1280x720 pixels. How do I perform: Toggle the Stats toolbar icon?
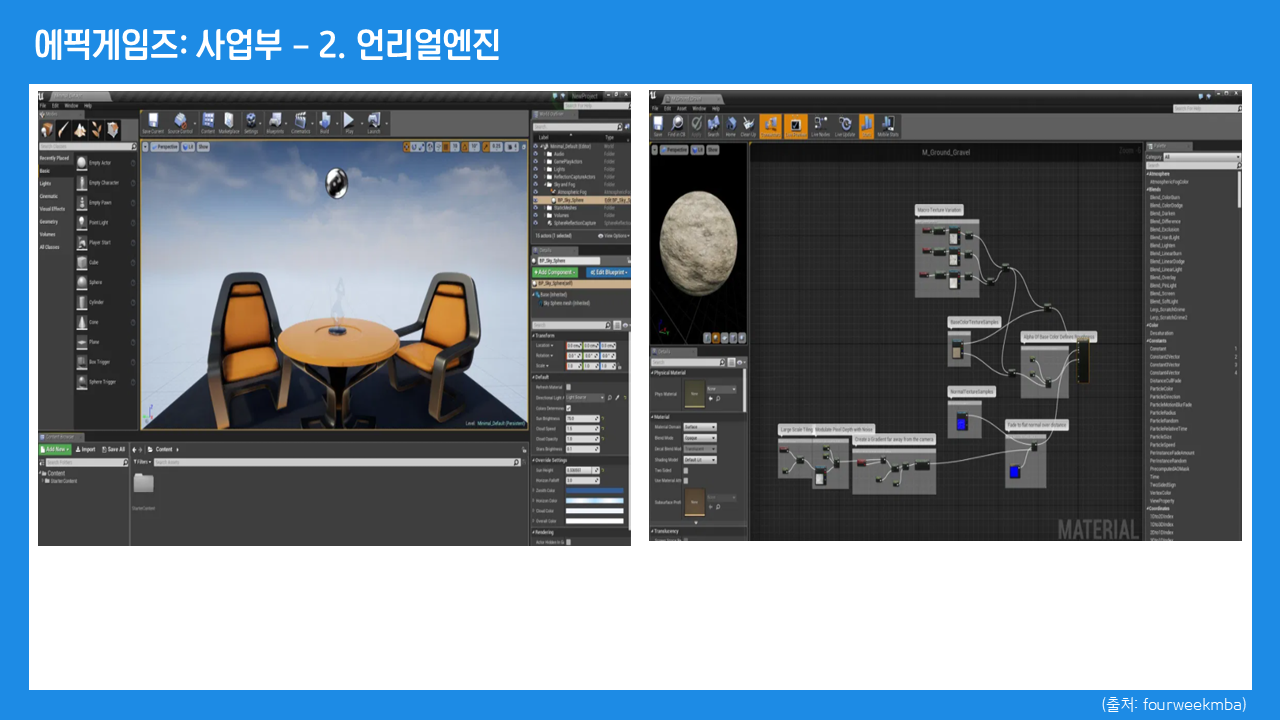tap(866, 126)
